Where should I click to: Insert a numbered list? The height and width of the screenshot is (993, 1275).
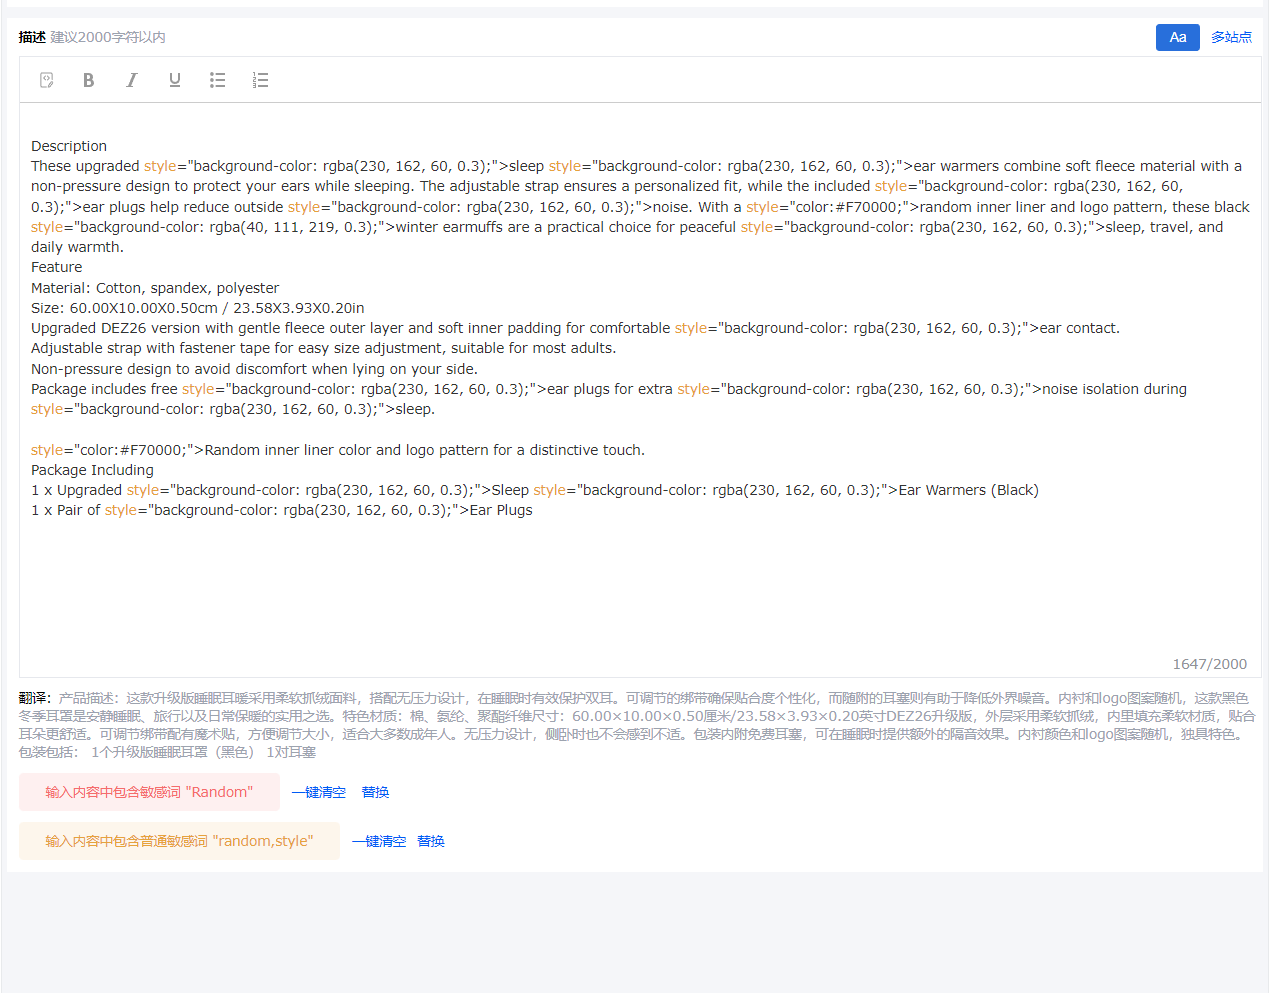pos(260,80)
